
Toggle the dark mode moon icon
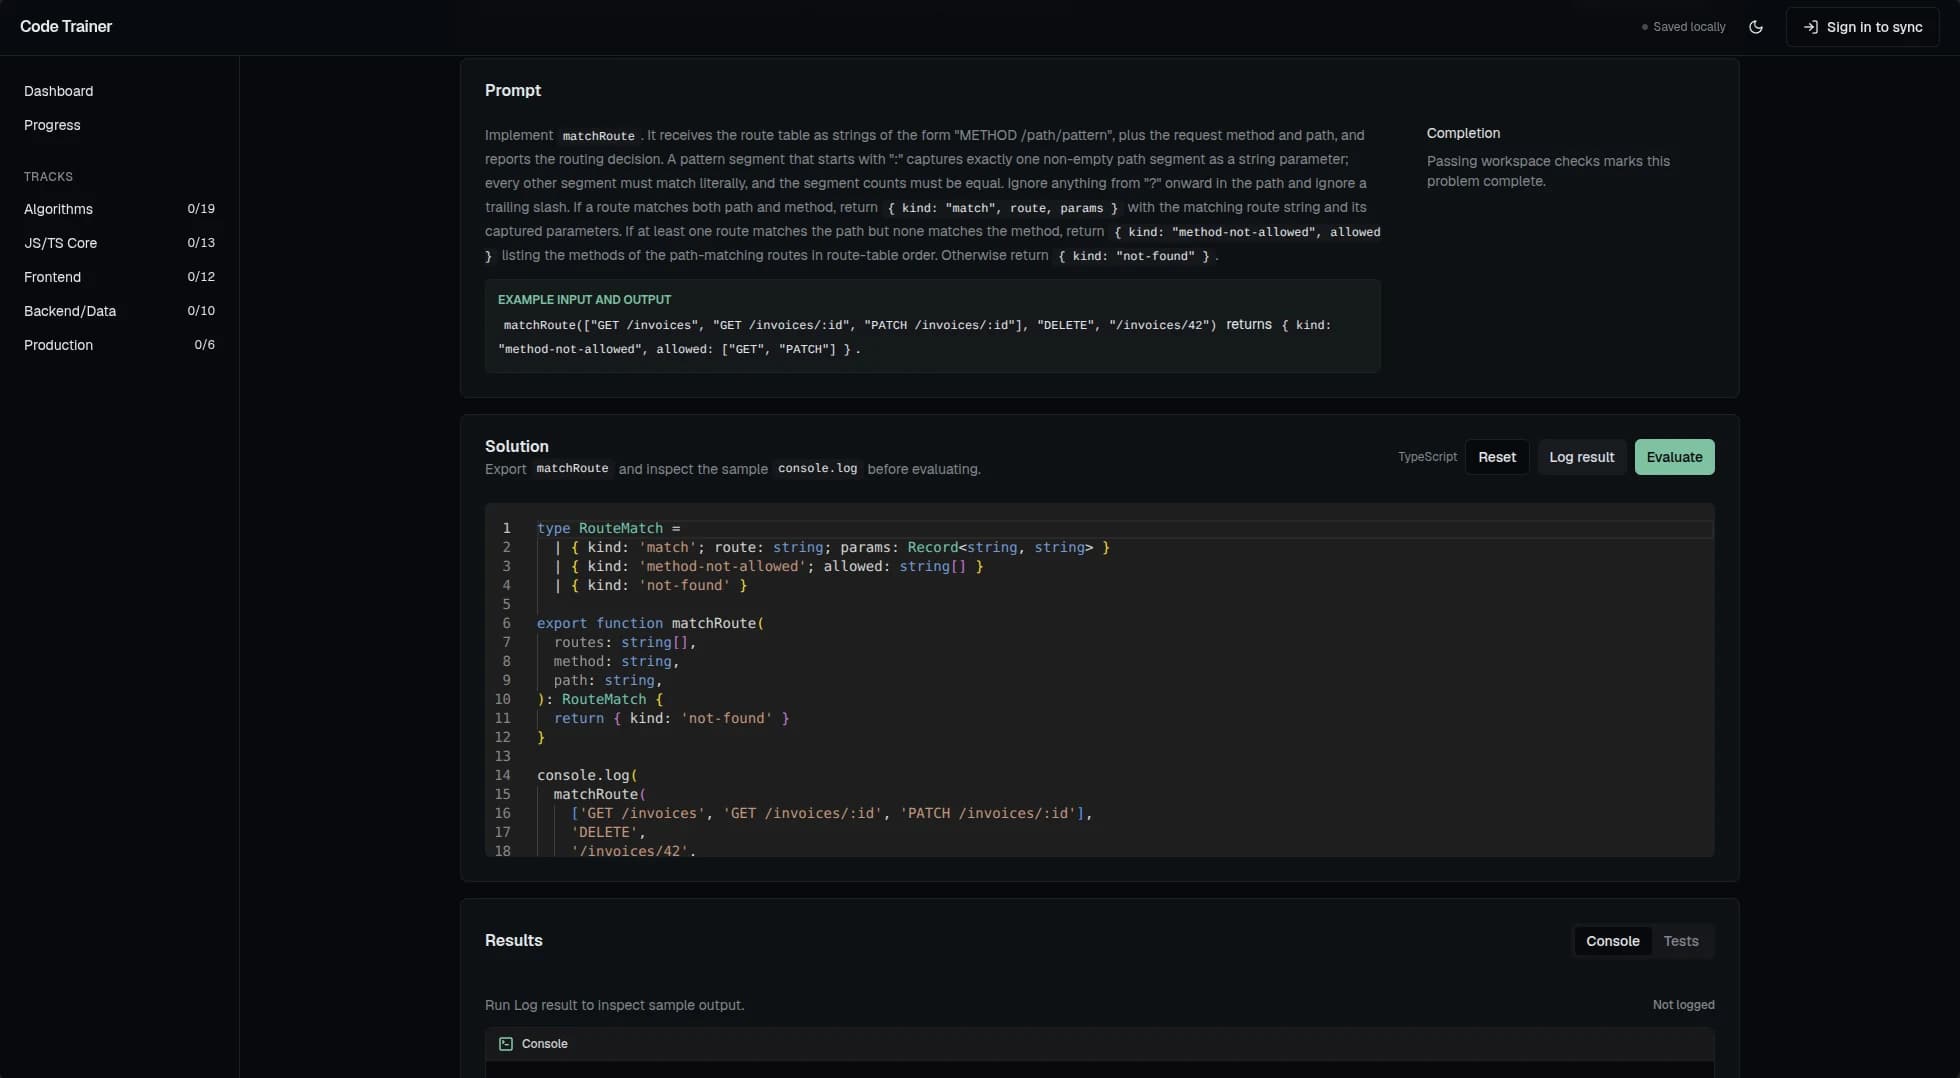coord(1756,27)
